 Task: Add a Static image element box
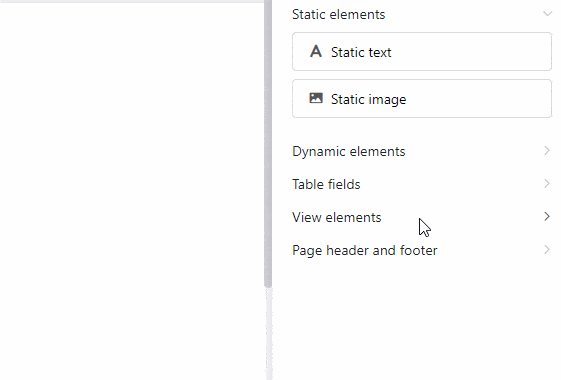pos(422,98)
